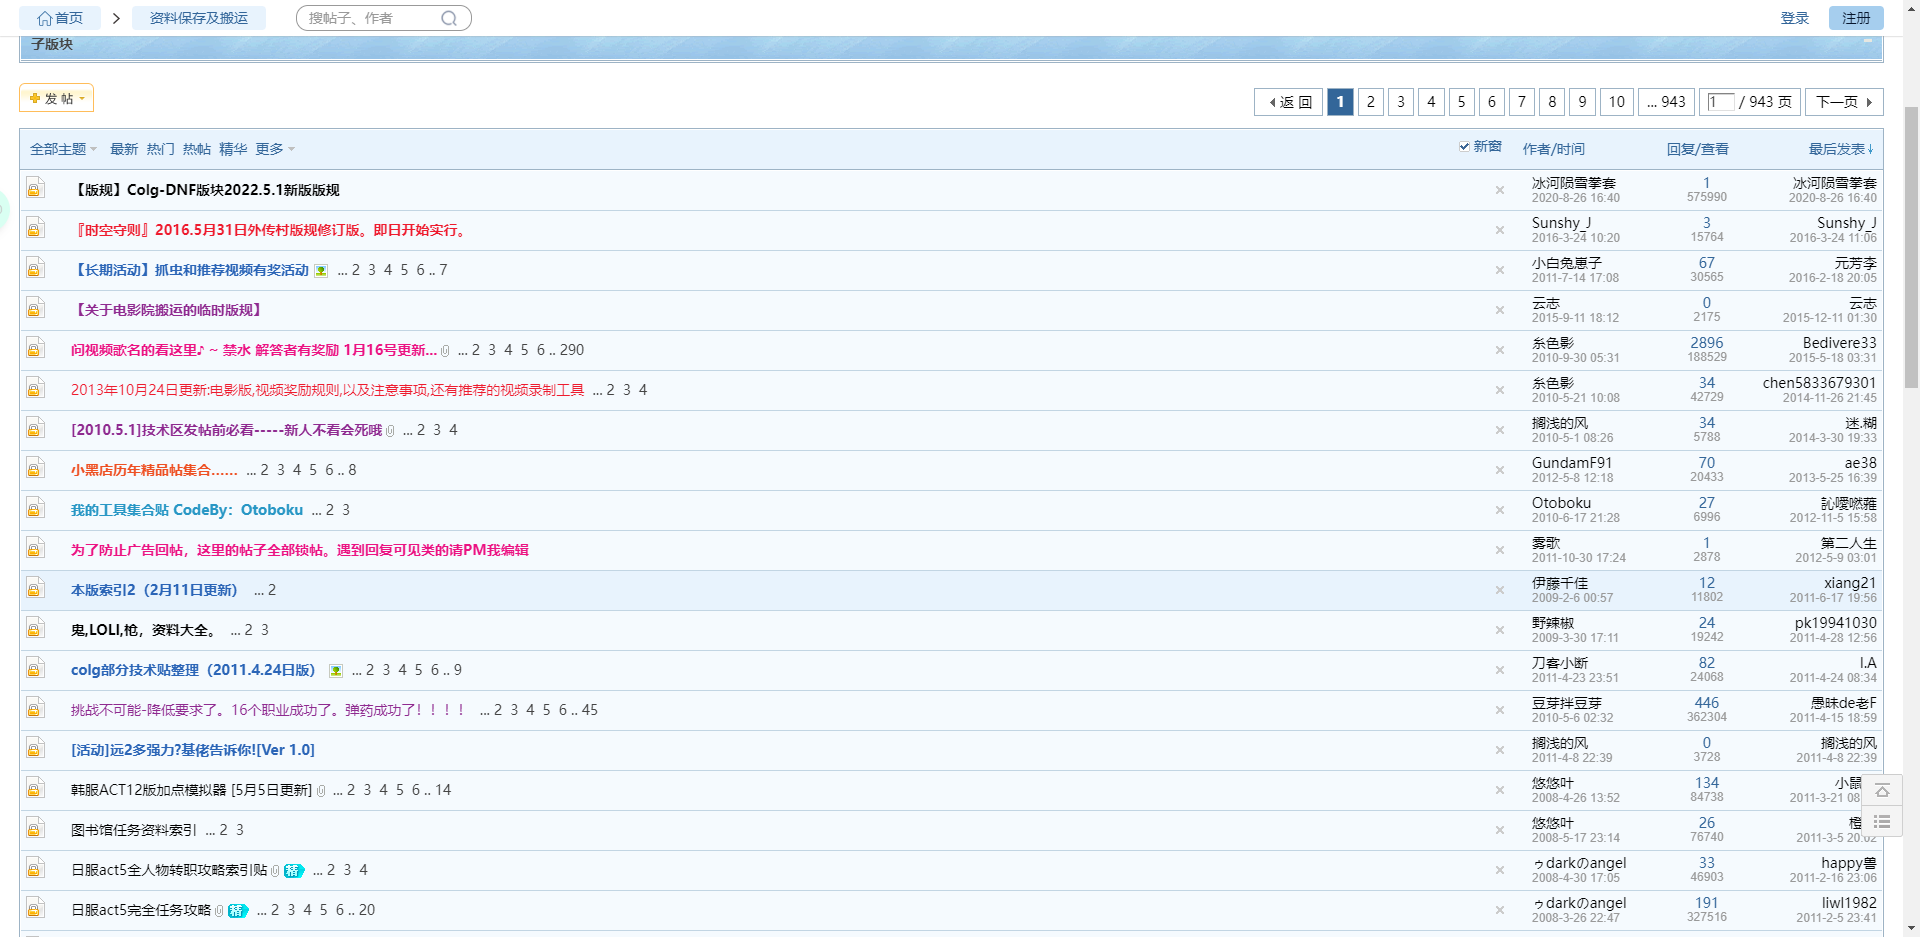This screenshot has width=1920, height=937.
Task: Click image icon on colg部分技术贴整理 thread
Action: tap(336, 671)
